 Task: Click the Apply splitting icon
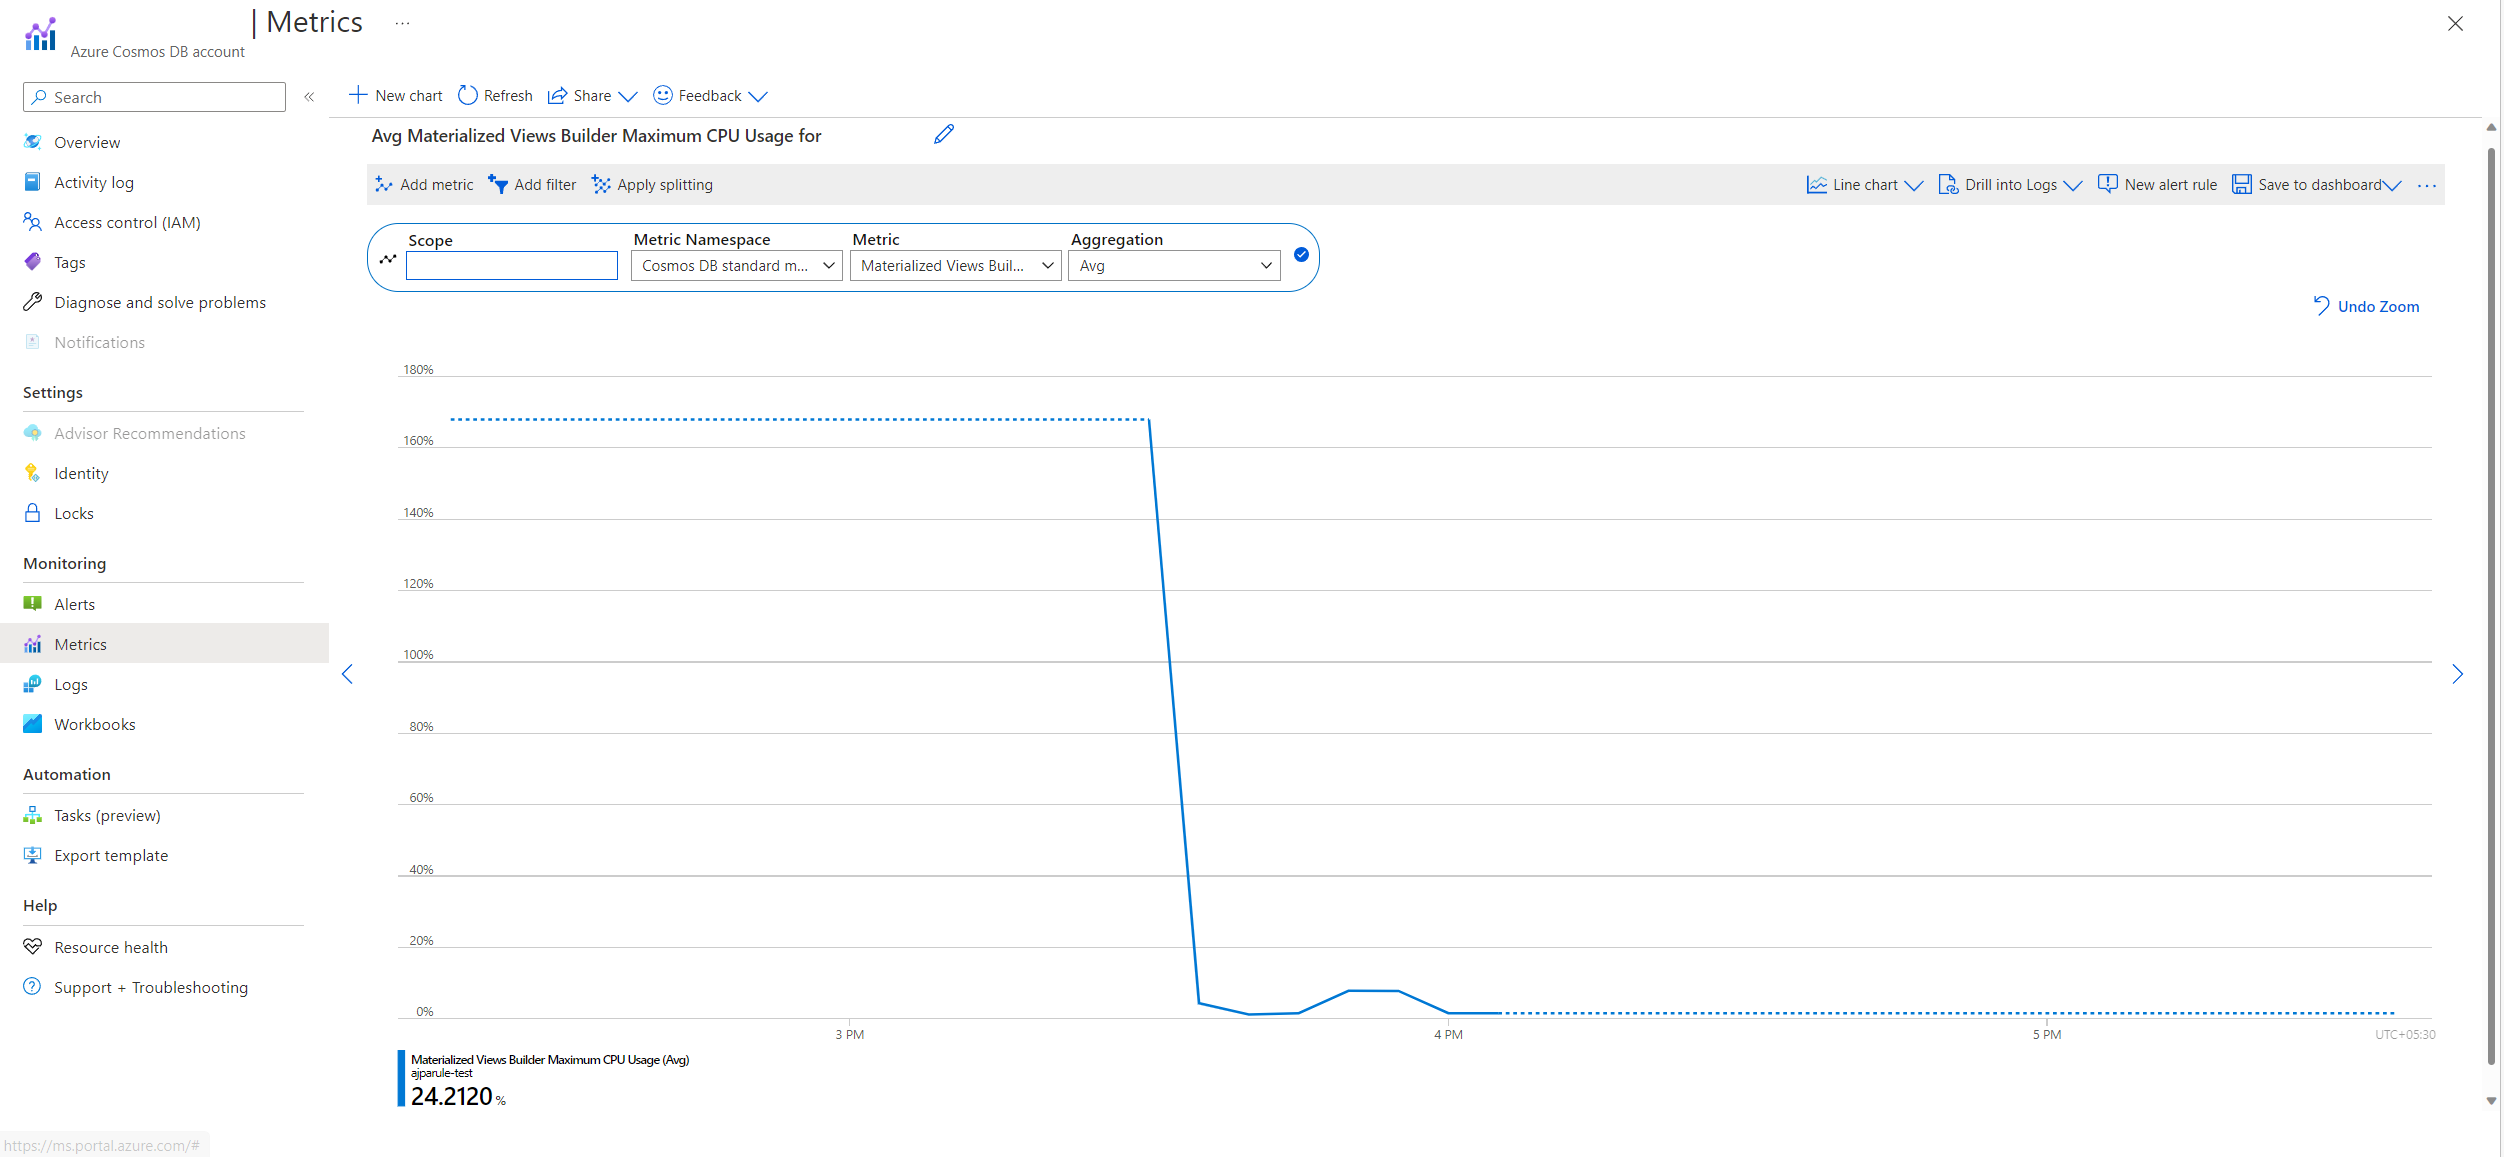tap(601, 184)
